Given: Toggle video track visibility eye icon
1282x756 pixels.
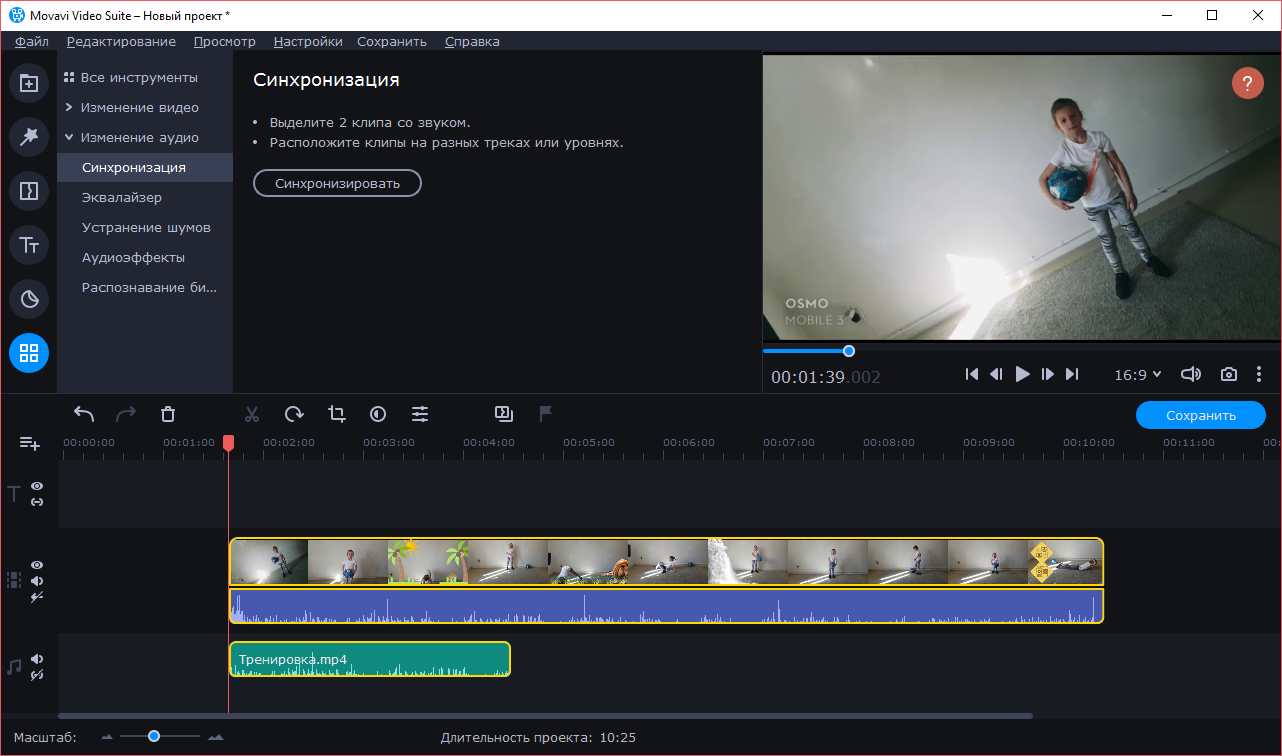Looking at the screenshot, I should tap(37, 565).
